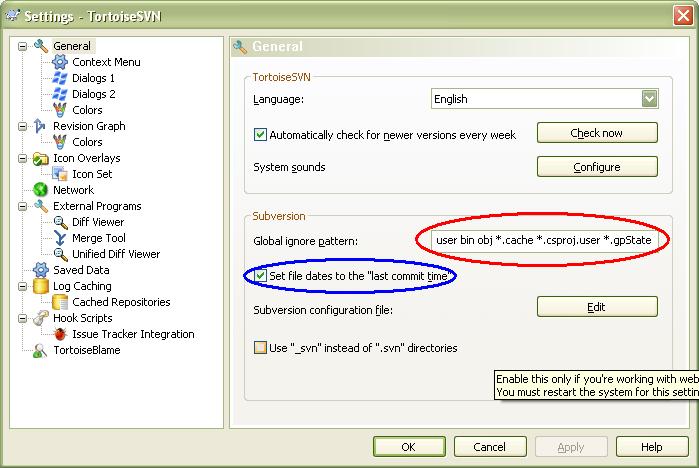Collapse the Revision Graph tree node
Viewport: 699px width, 468px height.
pyautogui.click(x=22, y=127)
